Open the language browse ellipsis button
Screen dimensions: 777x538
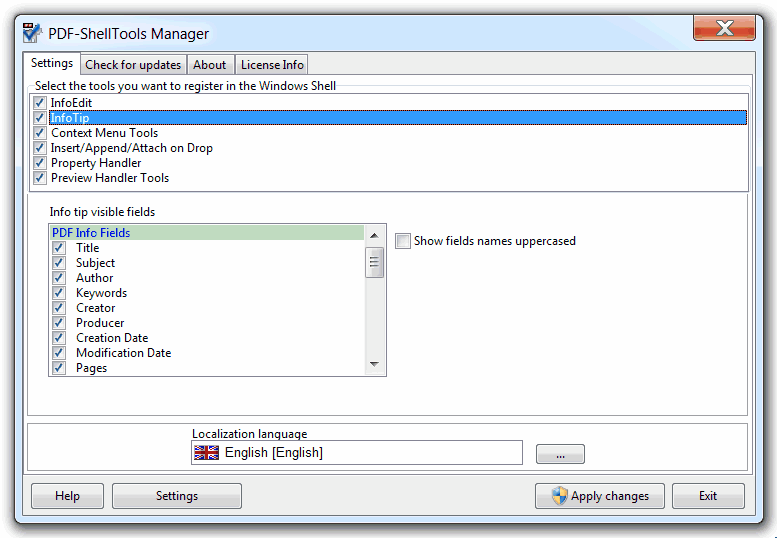[560, 455]
